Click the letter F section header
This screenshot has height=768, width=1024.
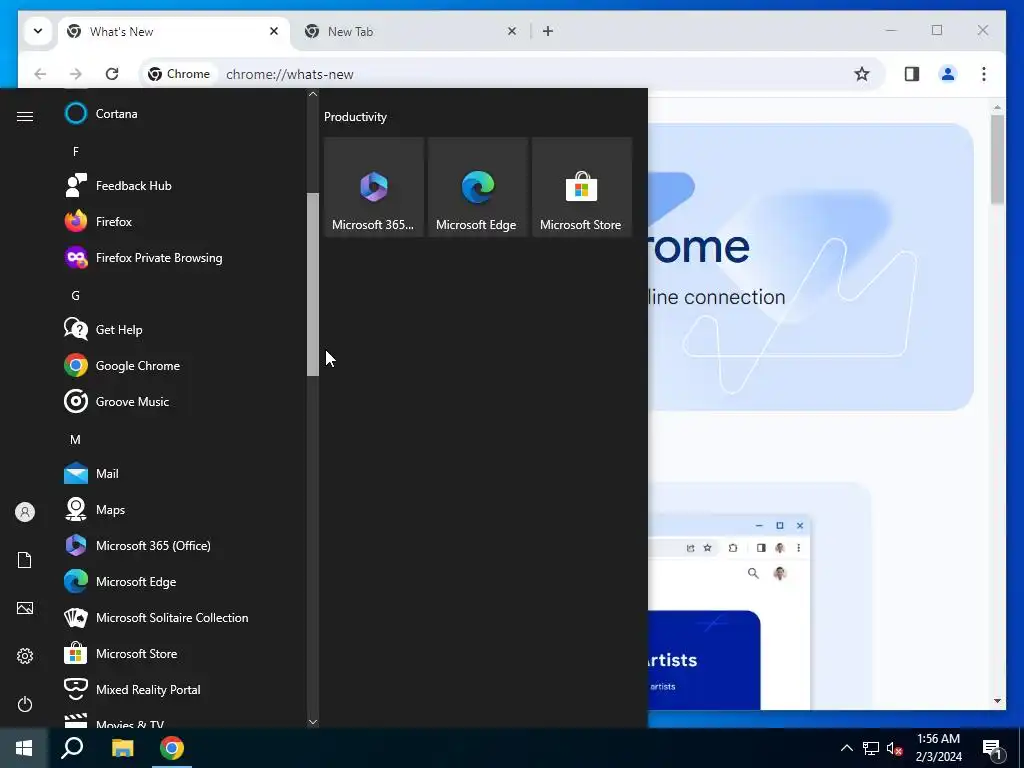[x=76, y=152]
